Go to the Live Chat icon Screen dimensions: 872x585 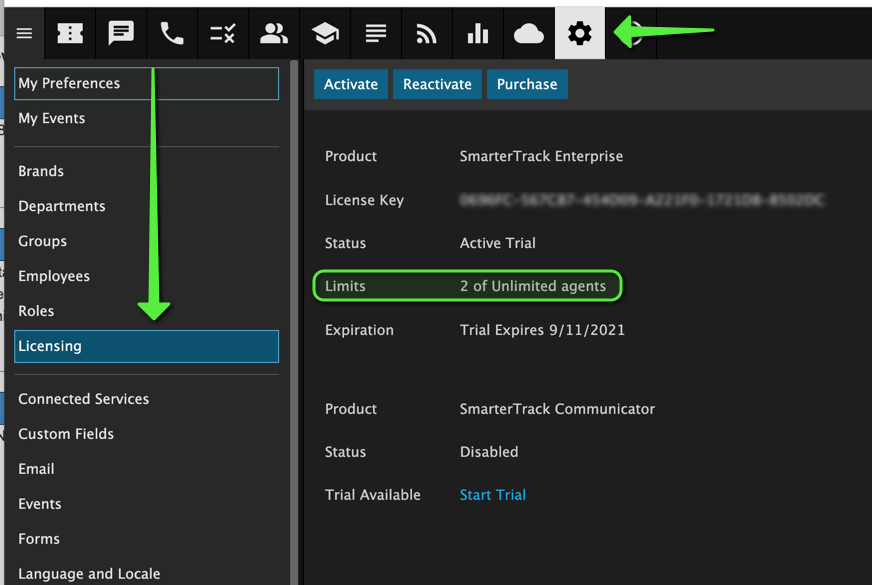point(121,34)
